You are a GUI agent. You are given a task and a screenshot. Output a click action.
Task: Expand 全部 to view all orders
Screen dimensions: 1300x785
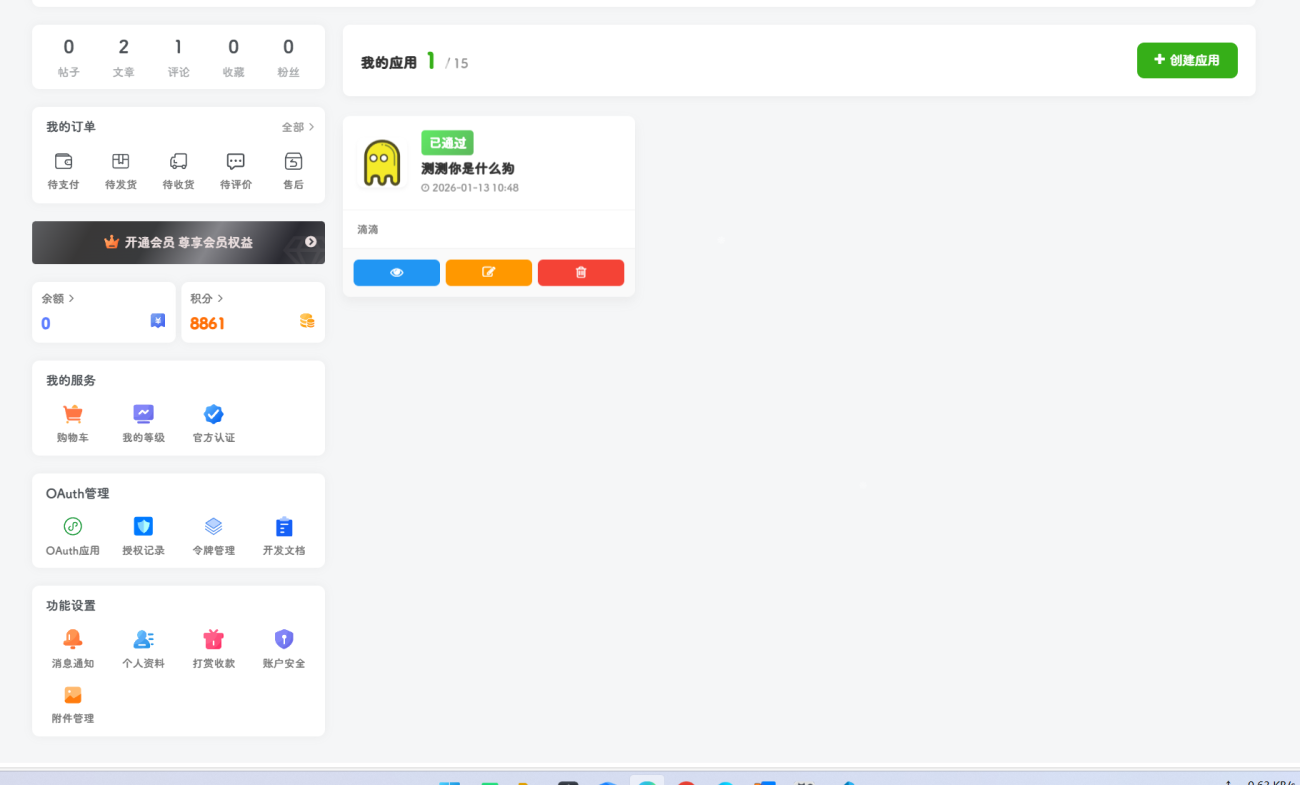298,127
